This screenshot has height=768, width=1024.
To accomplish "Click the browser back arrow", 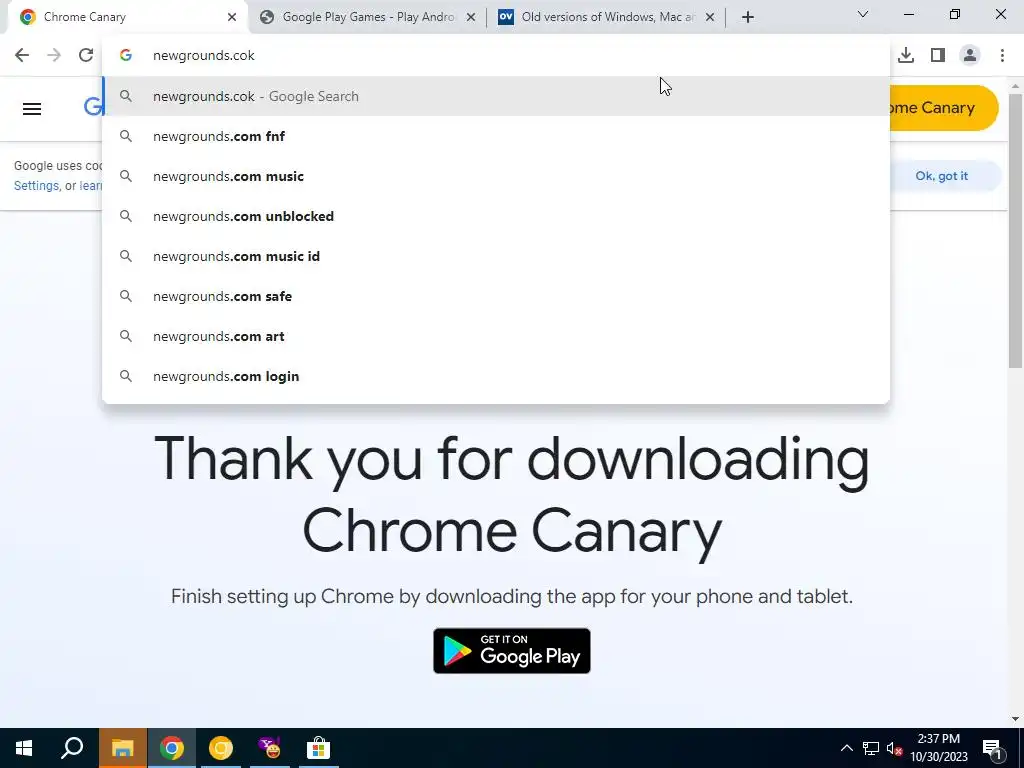I will 22,55.
